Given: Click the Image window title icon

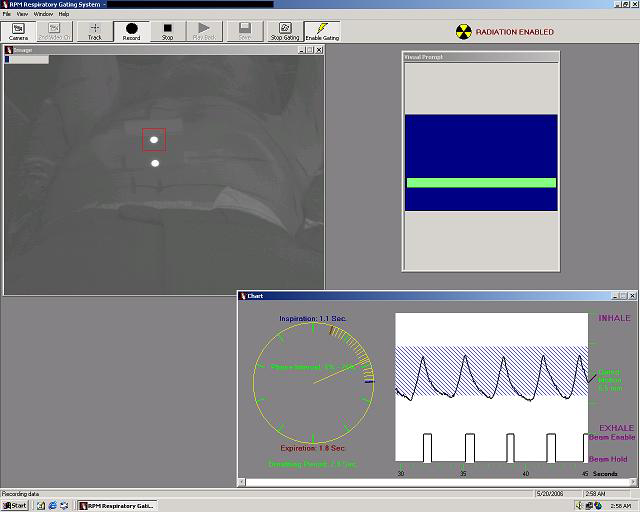Looking at the screenshot, I should click(9, 50).
